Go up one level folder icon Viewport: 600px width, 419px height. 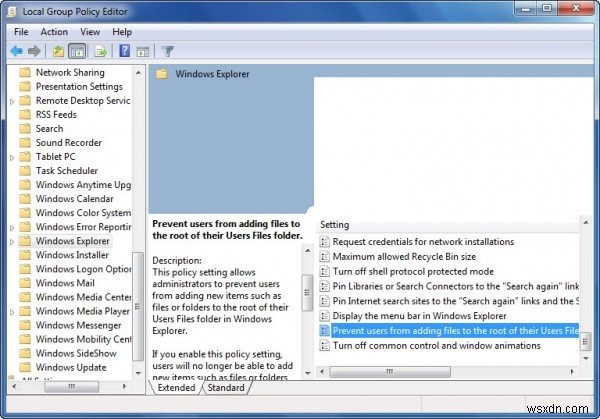58,51
